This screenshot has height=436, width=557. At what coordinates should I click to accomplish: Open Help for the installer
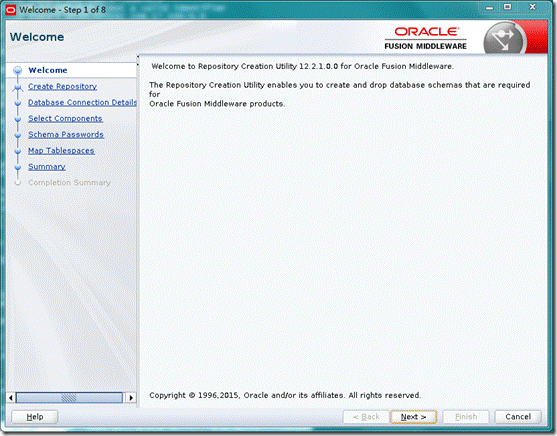[35, 417]
